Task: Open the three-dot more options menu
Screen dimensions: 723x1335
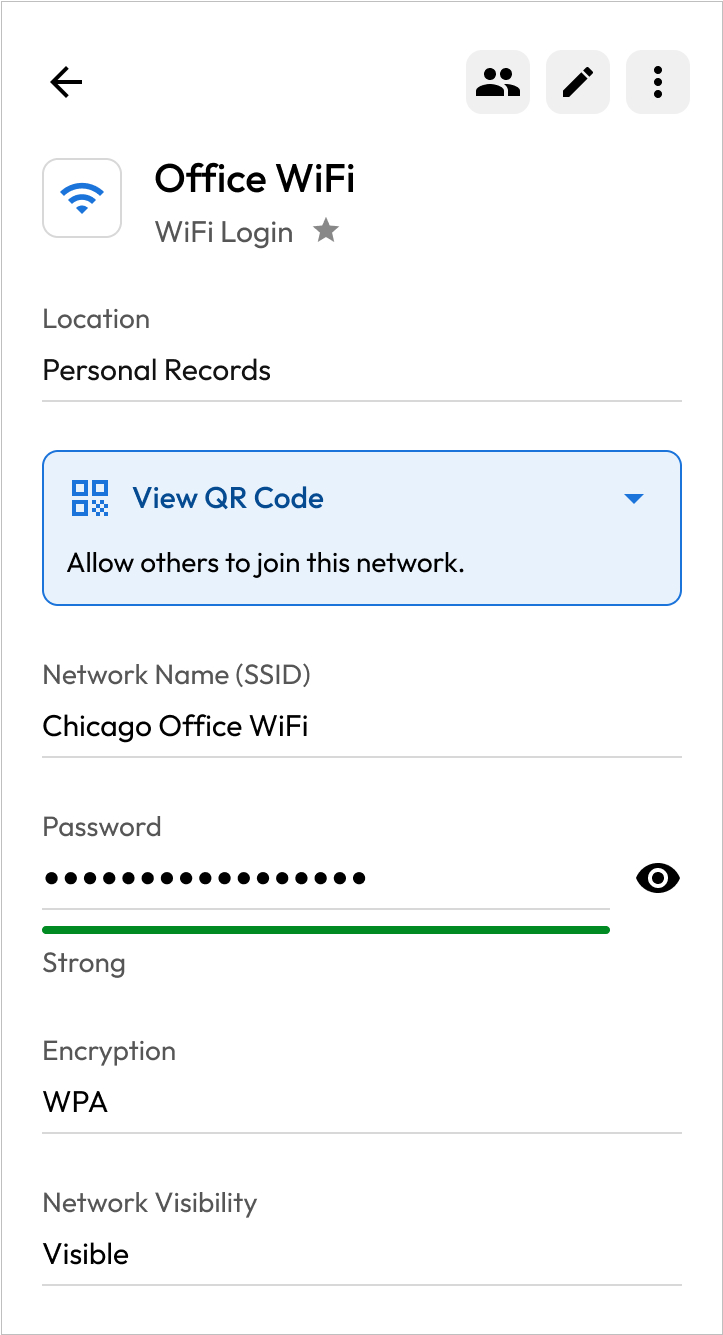Action: 658,82
